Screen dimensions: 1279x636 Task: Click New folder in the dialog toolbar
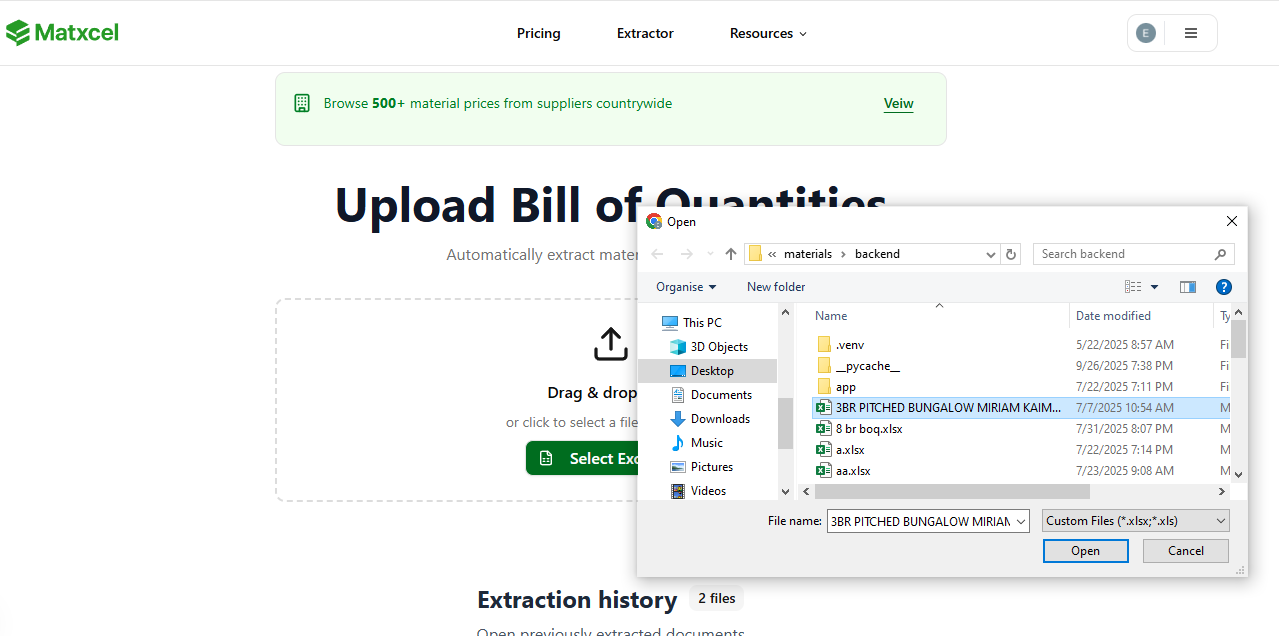point(775,287)
